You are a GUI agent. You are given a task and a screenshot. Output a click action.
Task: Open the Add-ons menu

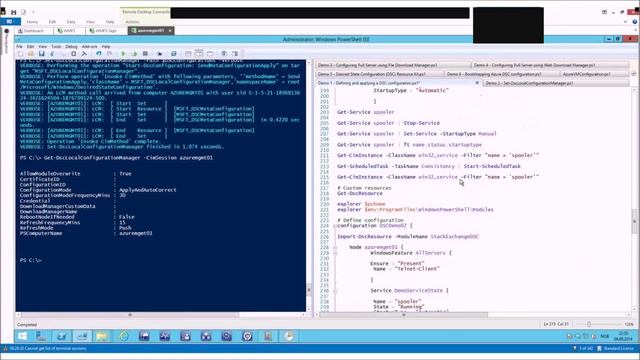coord(89,47)
